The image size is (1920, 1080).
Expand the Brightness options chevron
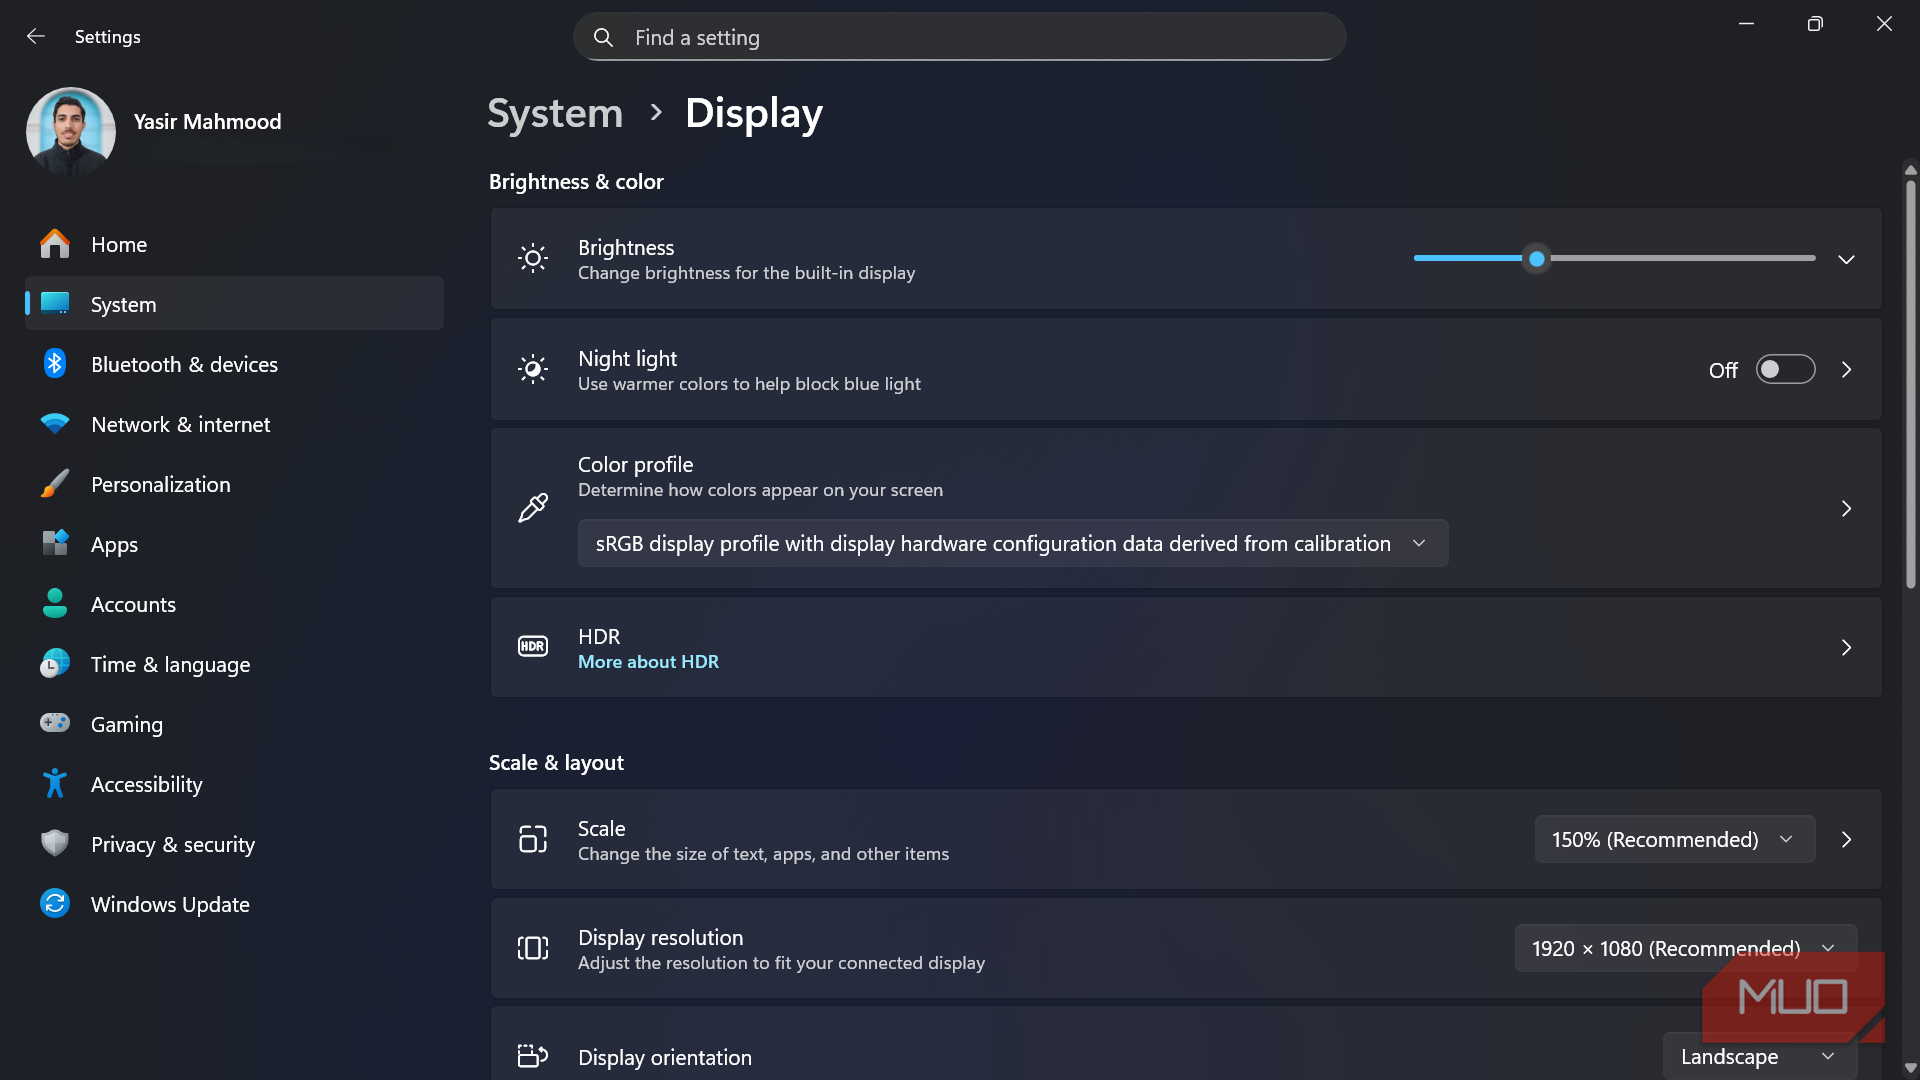point(1846,259)
